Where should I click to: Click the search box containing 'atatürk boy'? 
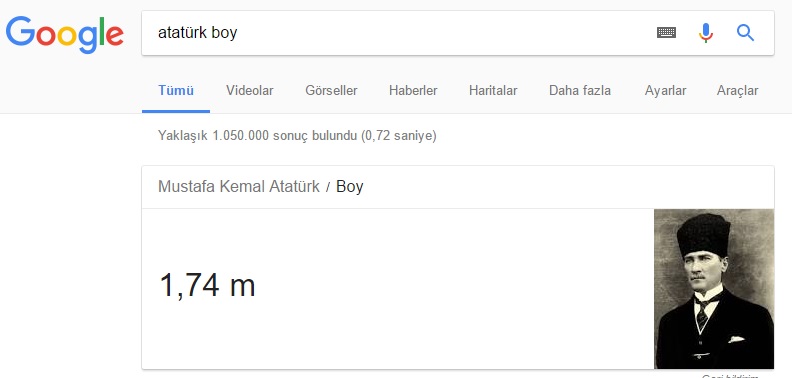click(x=458, y=33)
